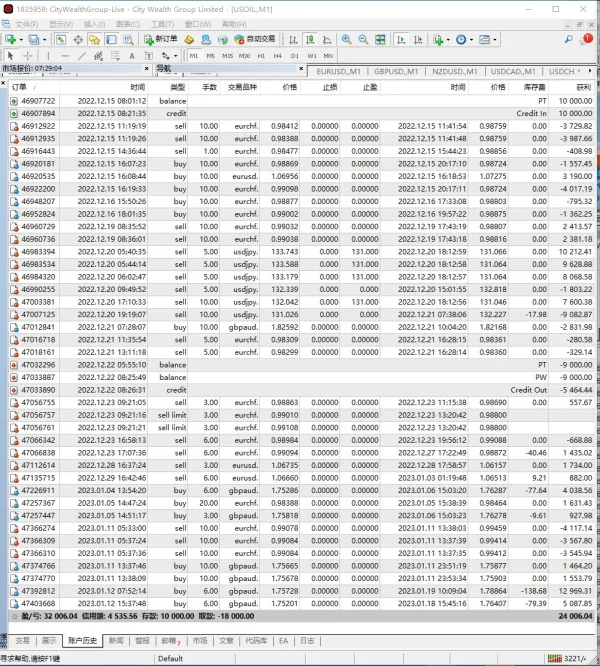
Task: Select the vertical line drawing tool
Action: click(49, 56)
